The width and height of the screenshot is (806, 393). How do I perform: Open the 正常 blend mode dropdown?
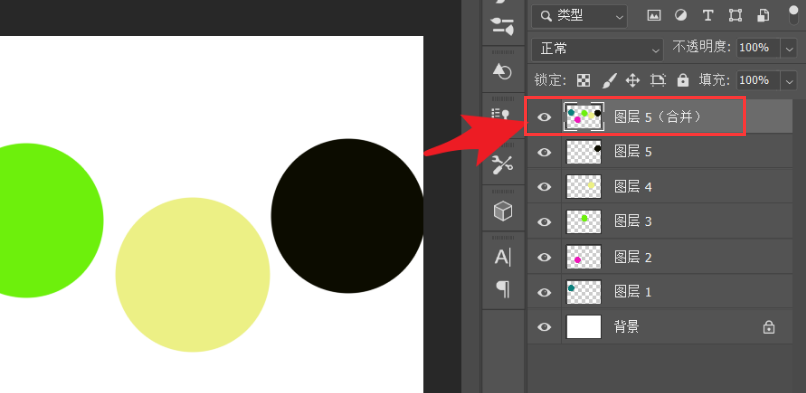[597, 49]
